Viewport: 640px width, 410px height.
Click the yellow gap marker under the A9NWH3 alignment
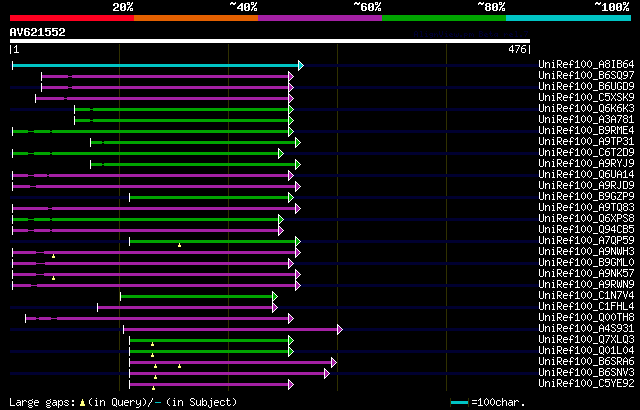53,256
